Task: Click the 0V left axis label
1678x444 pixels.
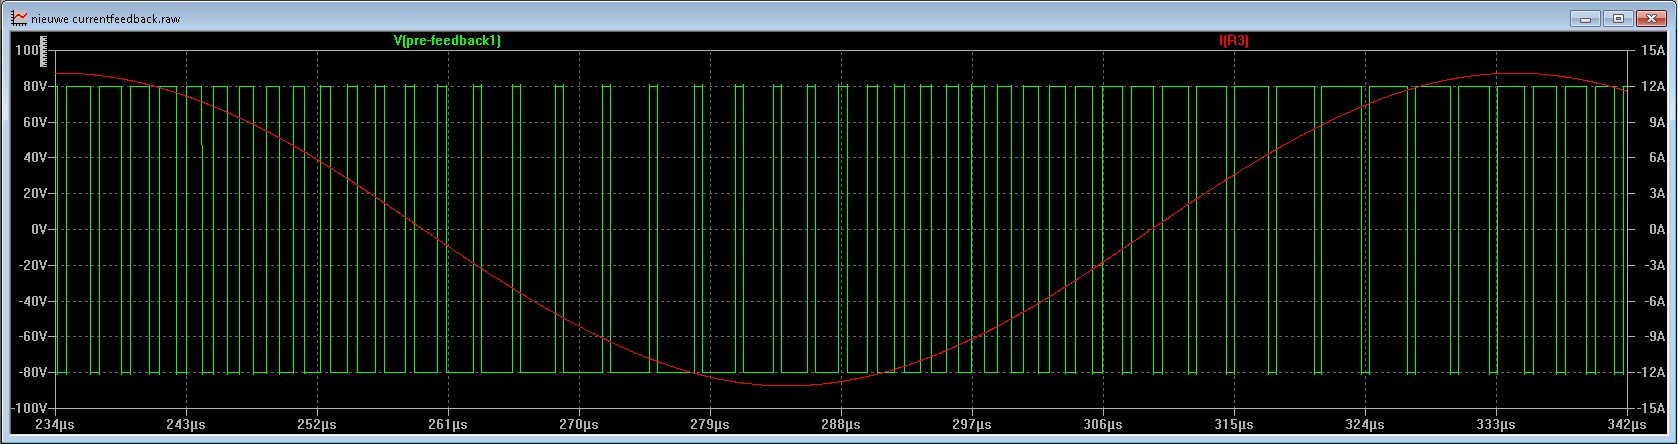Action: (38, 230)
